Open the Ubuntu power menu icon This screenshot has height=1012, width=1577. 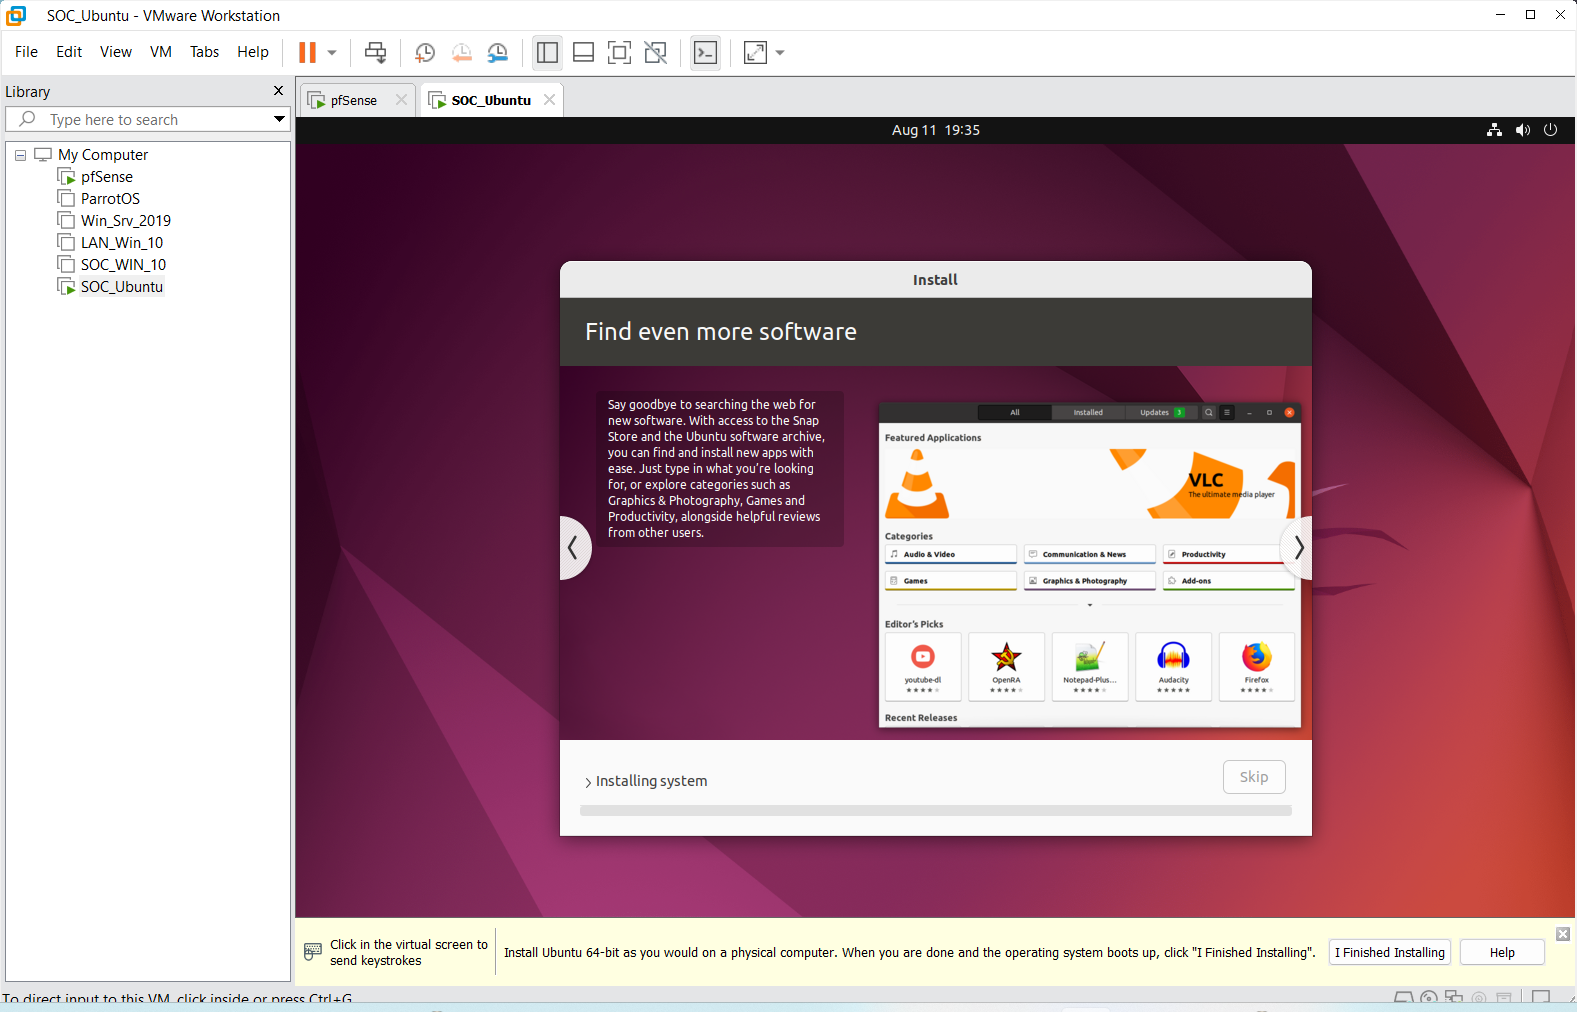[x=1550, y=130]
